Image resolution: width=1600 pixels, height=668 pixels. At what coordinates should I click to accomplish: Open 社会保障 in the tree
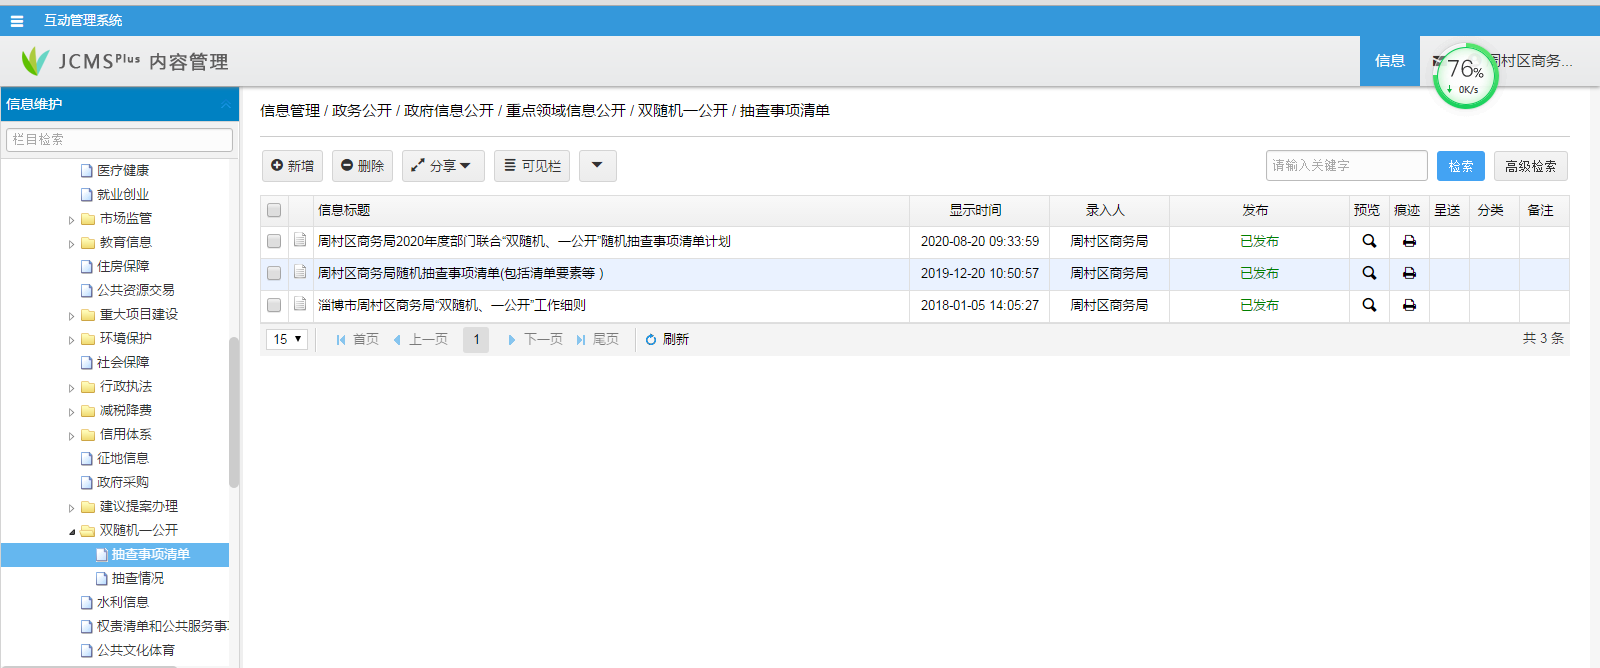(114, 363)
